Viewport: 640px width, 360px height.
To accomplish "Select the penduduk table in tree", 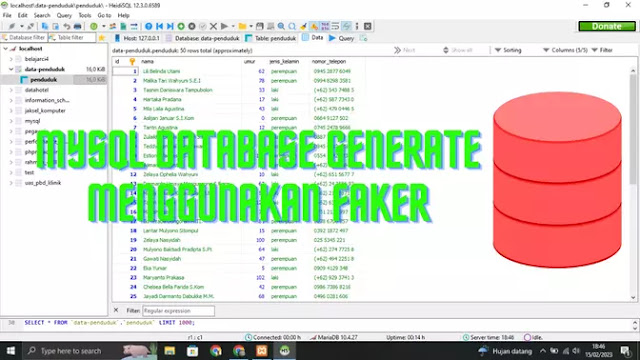I will 43,80.
